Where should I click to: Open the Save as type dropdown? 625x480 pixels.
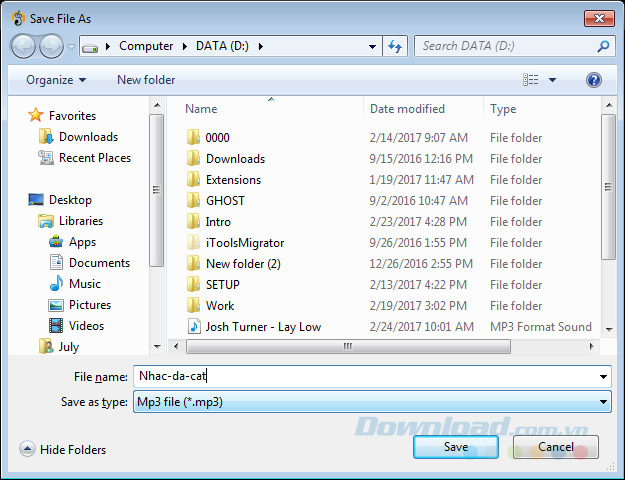click(373, 402)
